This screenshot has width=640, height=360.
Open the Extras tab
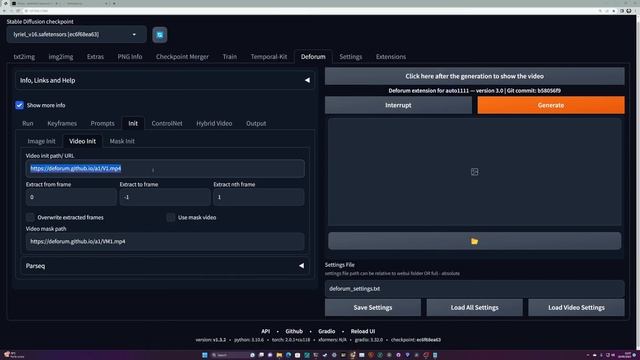[95, 57]
